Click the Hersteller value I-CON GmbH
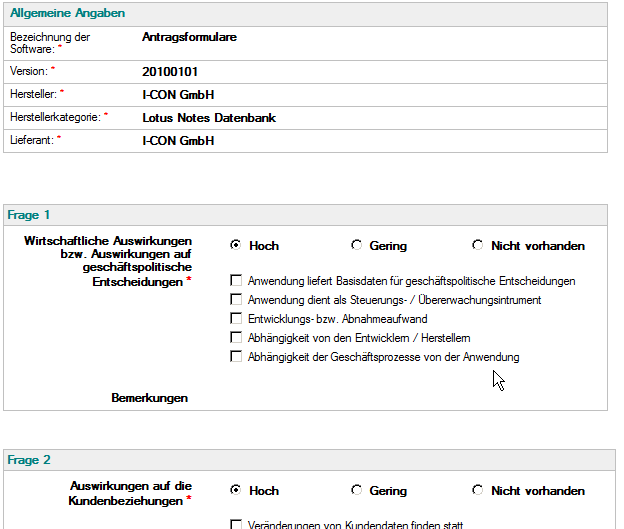 (x=178, y=95)
